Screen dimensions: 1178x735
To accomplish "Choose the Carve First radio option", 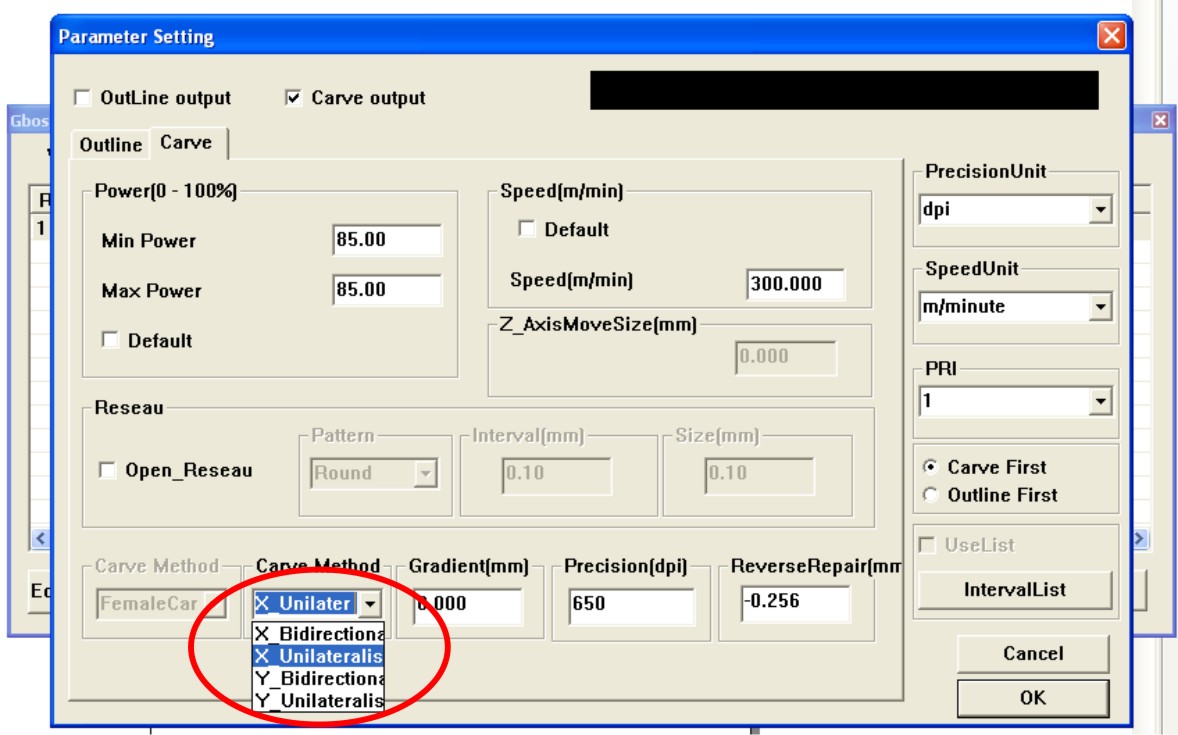I will click(x=931, y=467).
